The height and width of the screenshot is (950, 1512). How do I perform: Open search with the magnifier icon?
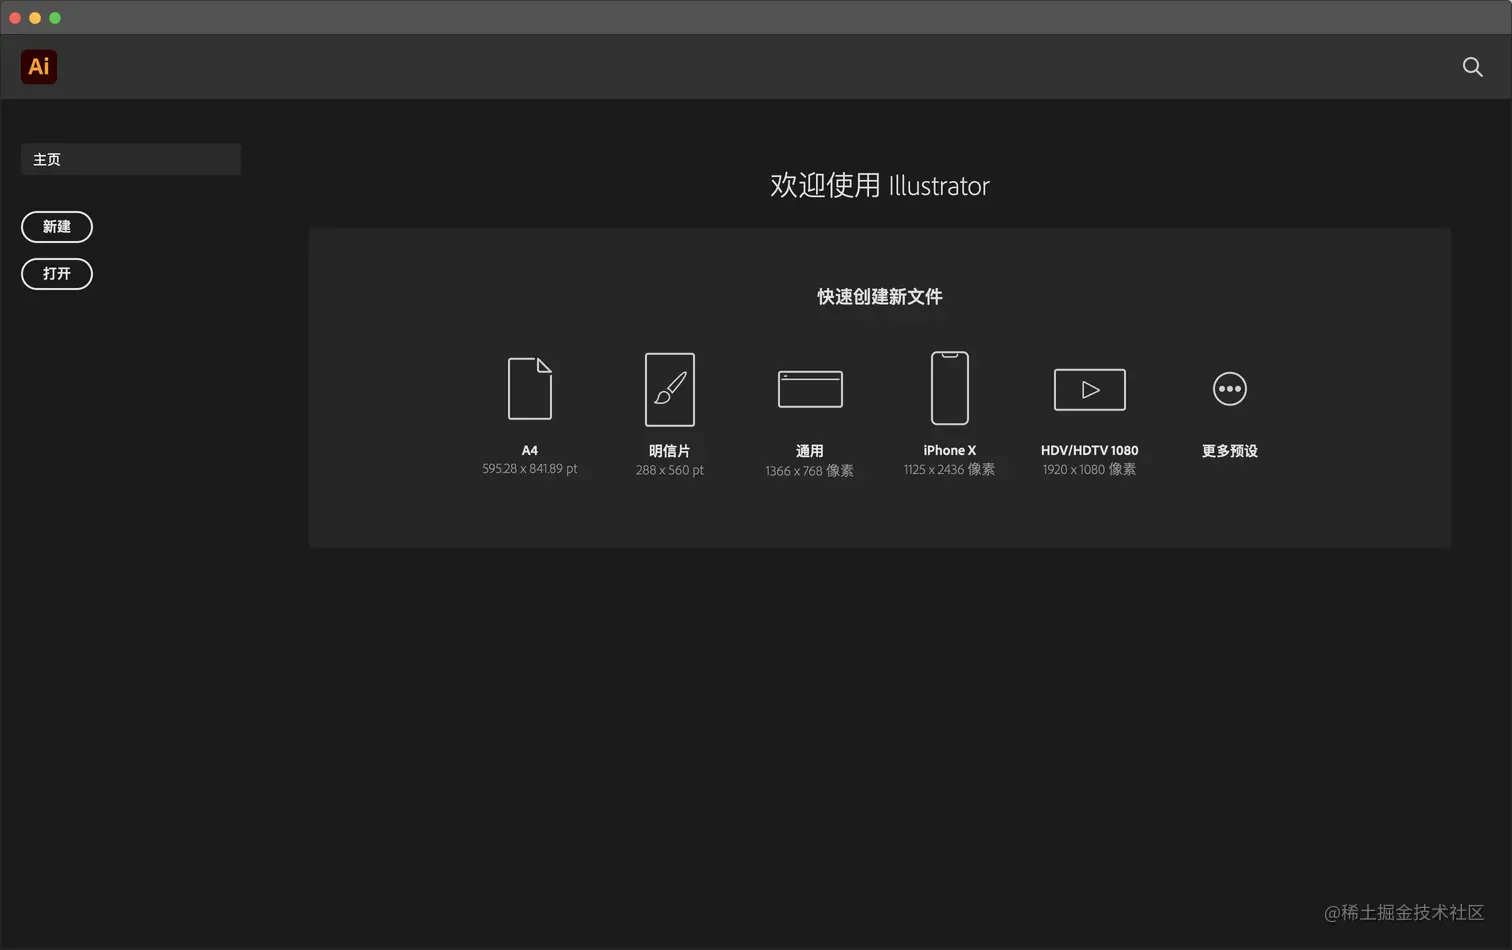click(x=1472, y=67)
